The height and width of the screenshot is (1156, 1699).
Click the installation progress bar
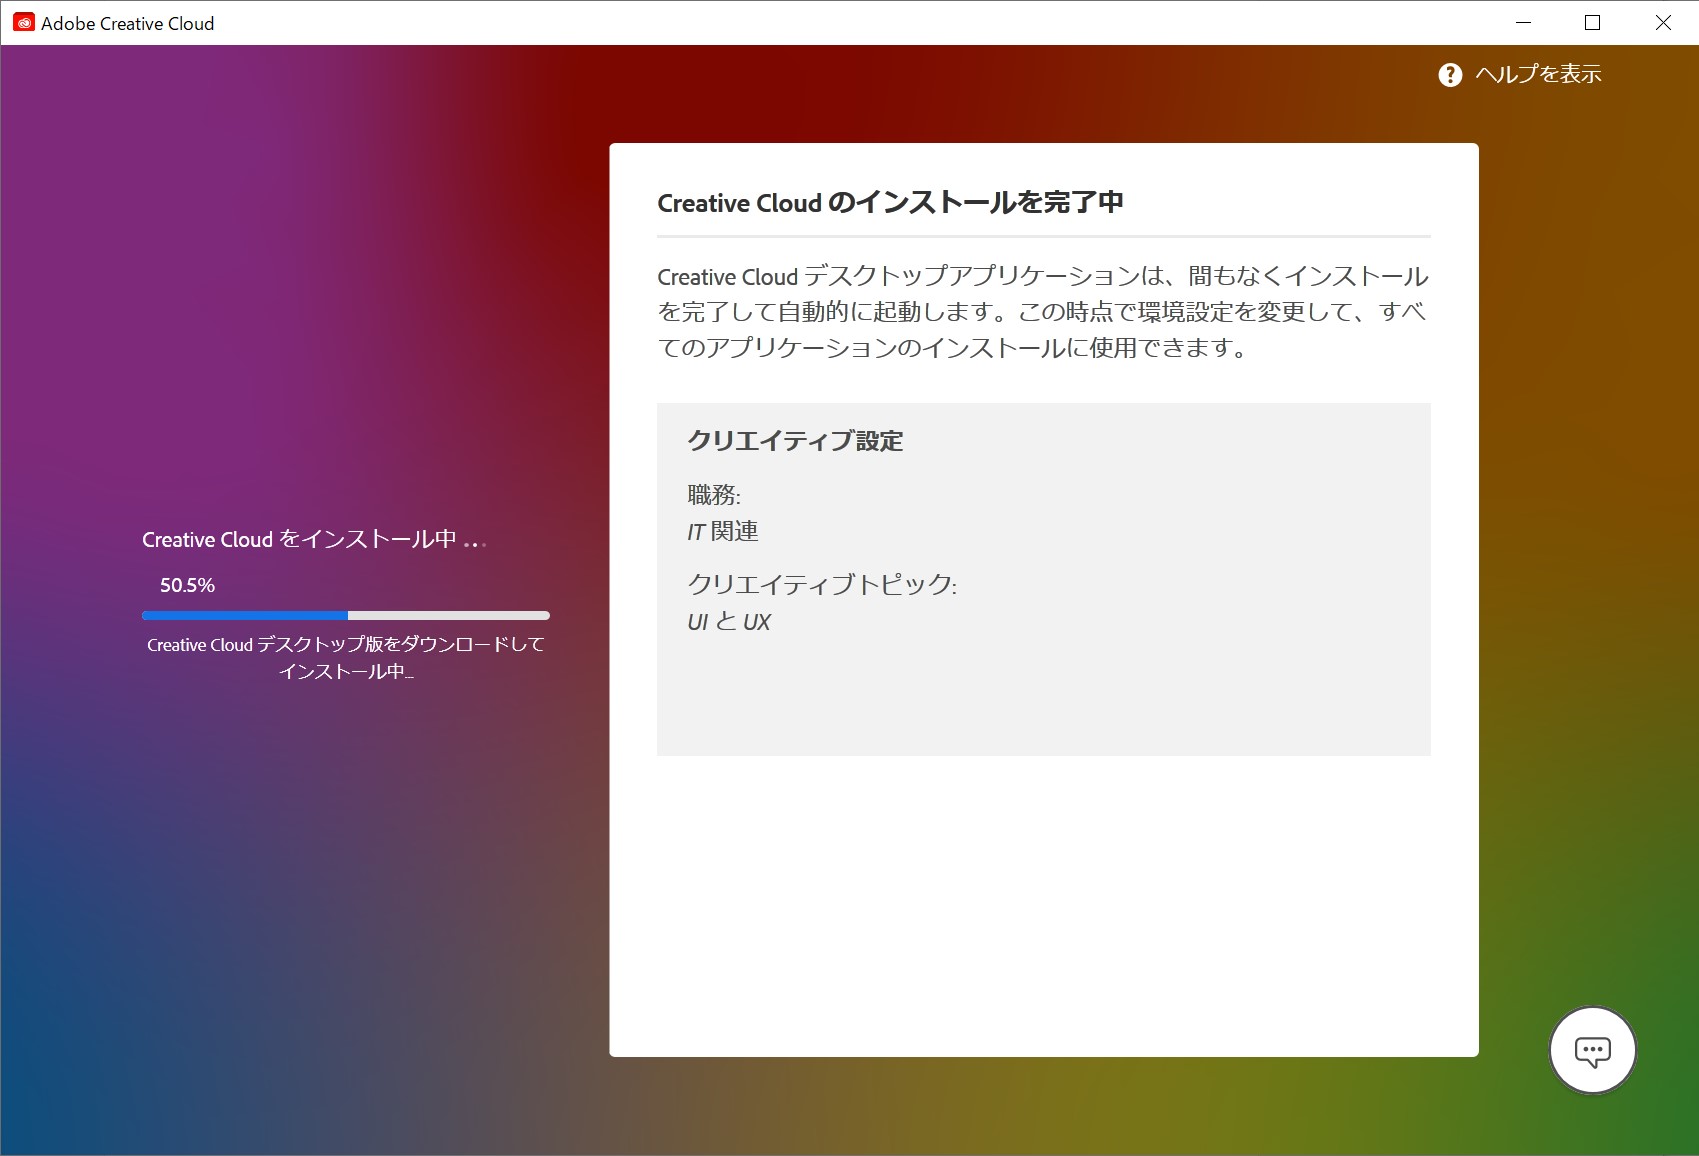coord(346,615)
